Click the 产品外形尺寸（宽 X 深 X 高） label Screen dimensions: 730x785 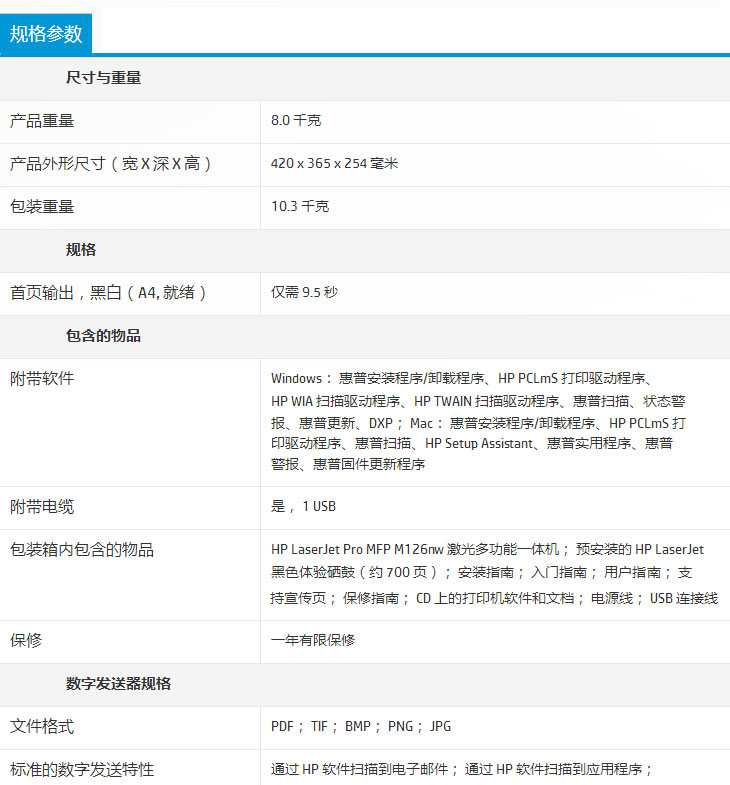(x=111, y=164)
